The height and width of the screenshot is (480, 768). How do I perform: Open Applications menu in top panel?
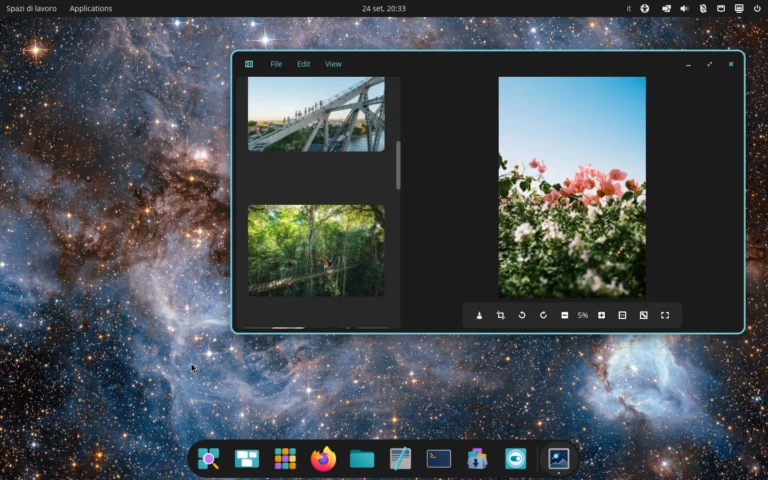coord(91,8)
